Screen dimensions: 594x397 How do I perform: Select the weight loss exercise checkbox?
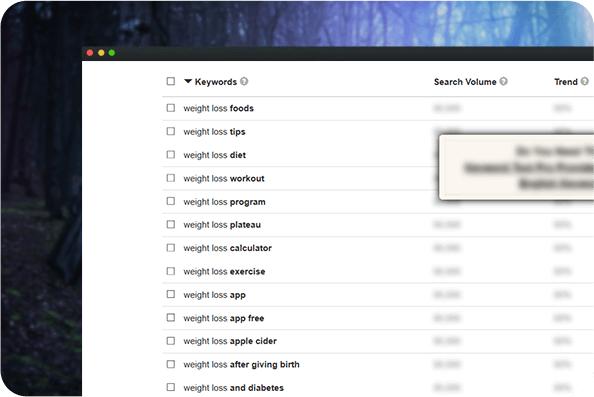171,271
